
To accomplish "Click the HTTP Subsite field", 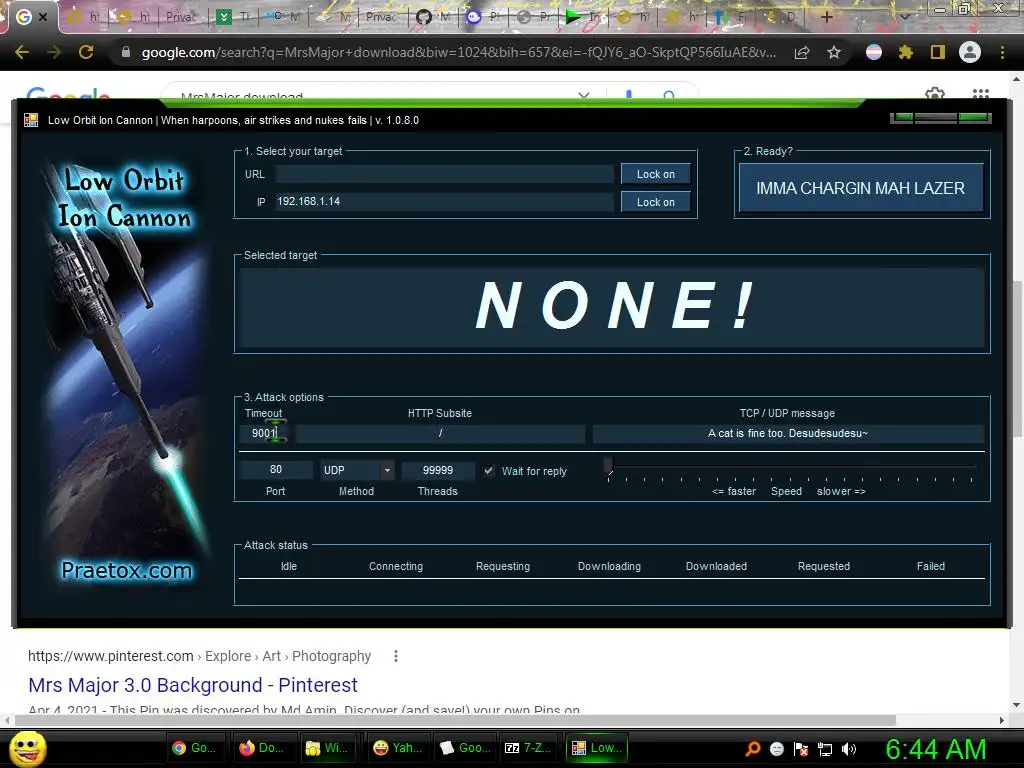I will [x=440, y=433].
